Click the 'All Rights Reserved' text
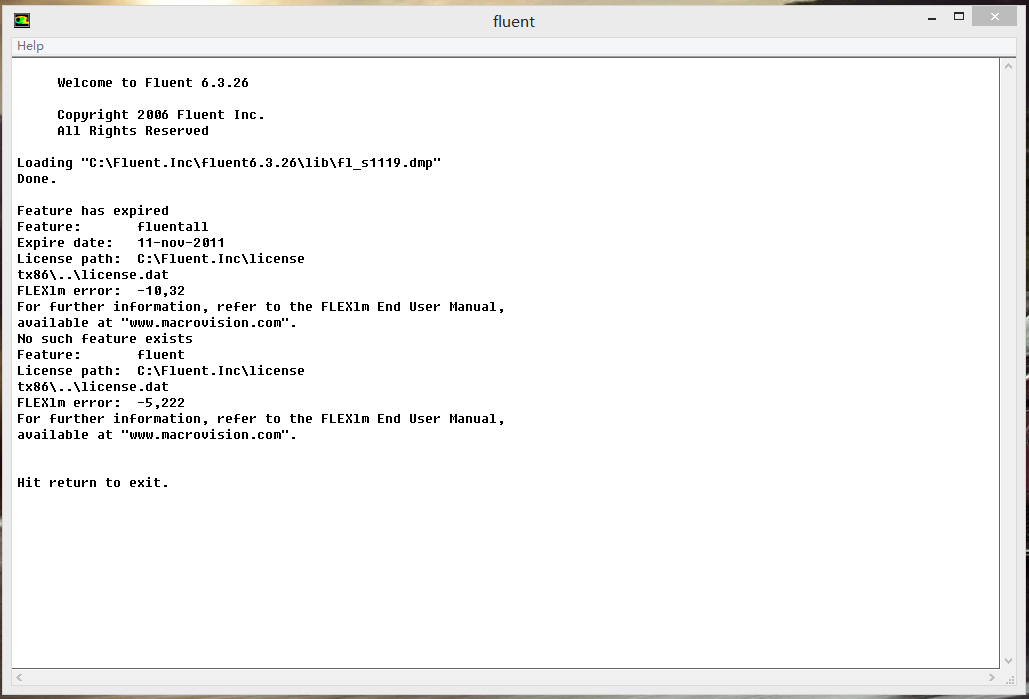Image resolution: width=1029 pixels, height=699 pixels. (x=133, y=131)
